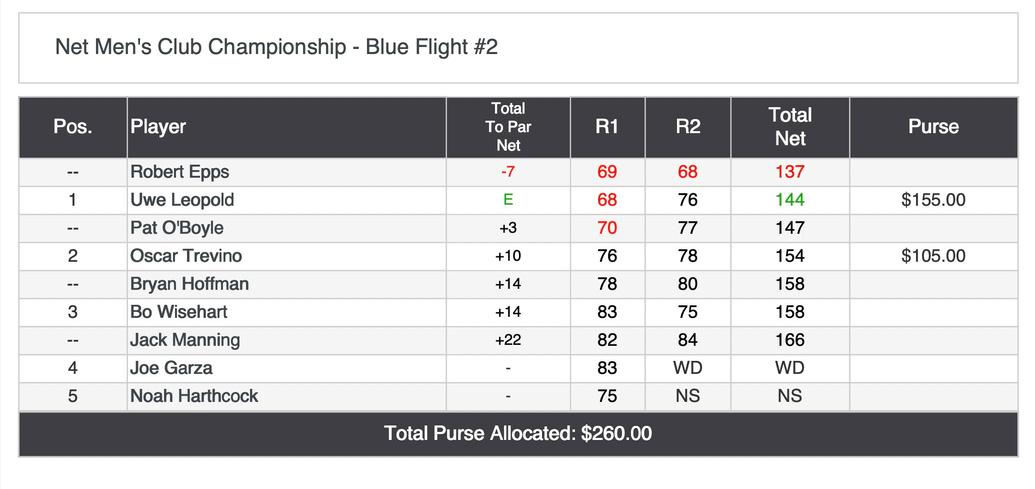Select Bryan Hoffman row name

pos(189,284)
